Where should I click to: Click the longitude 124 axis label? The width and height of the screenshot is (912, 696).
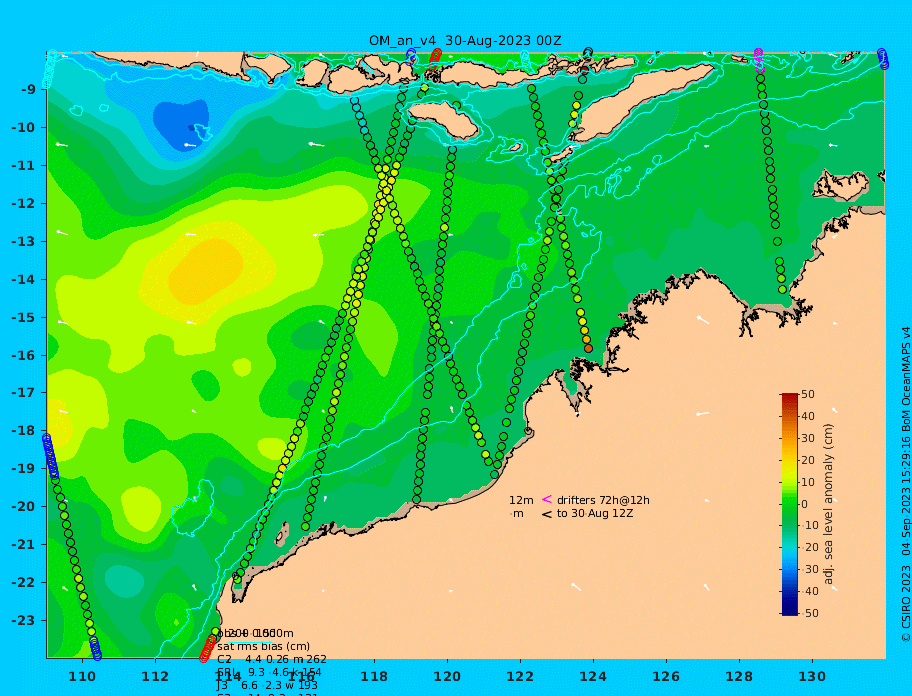click(593, 676)
